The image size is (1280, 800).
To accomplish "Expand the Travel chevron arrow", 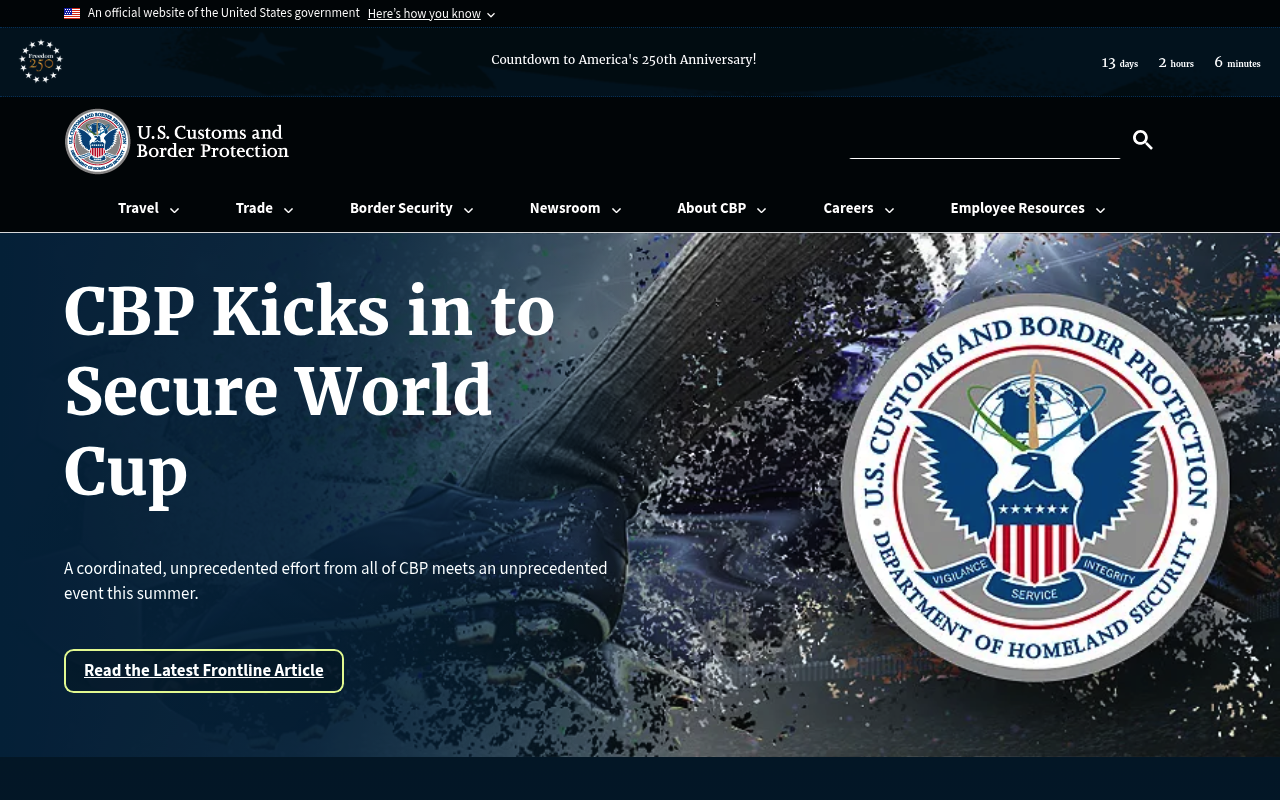I will point(174,210).
